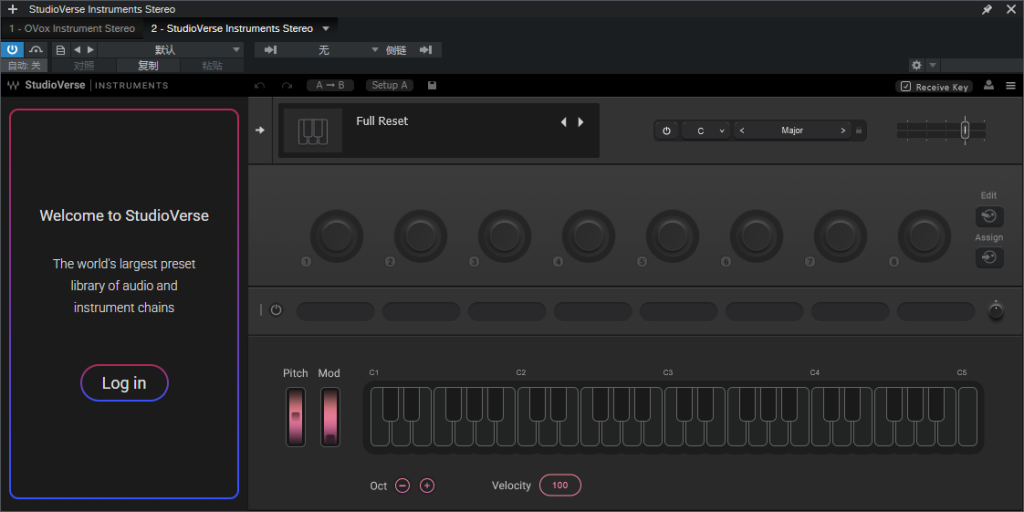Adjust the output level slider handle
This screenshot has width=1024, height=512.
[x=965, y=131]
